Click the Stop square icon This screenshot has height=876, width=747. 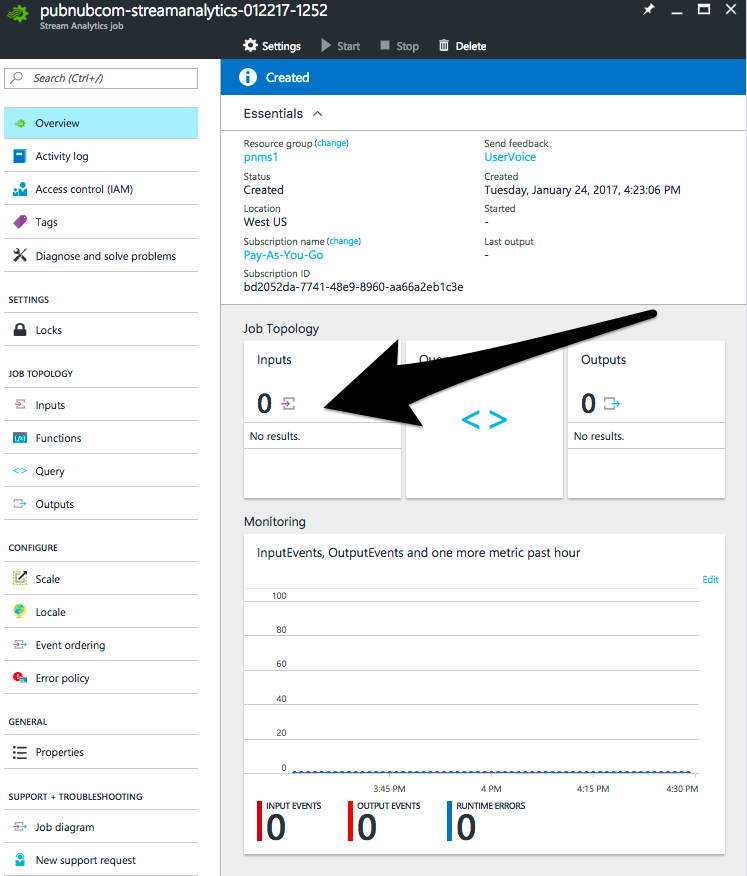coord(385,45)
